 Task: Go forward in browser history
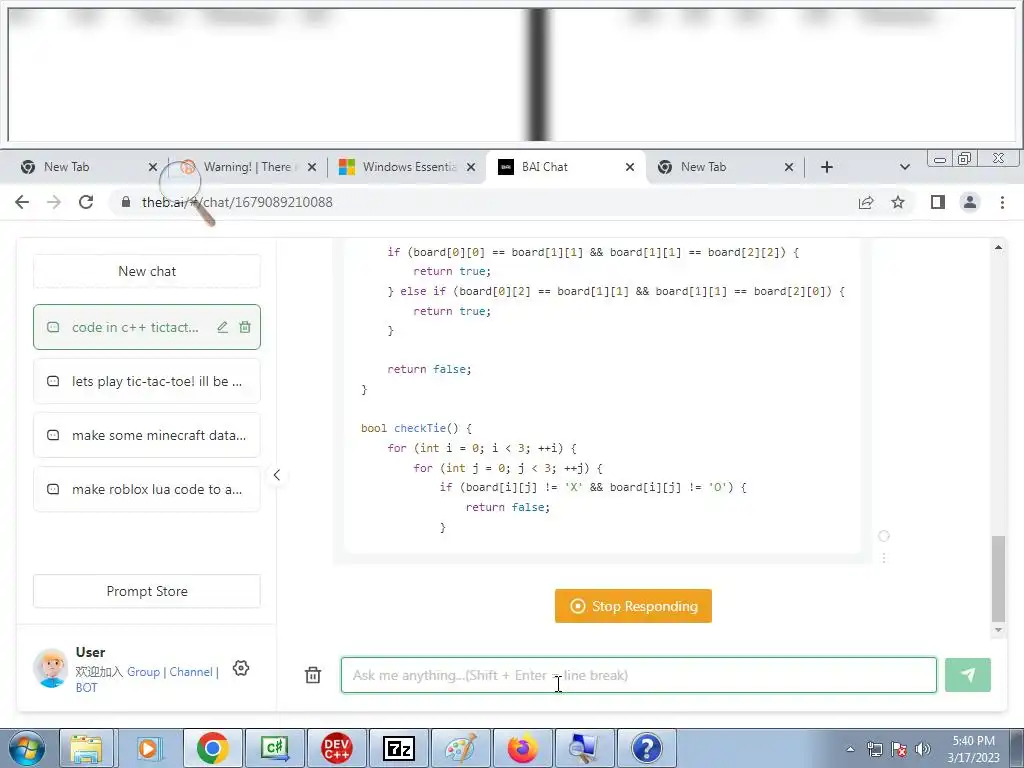[54, 202]
